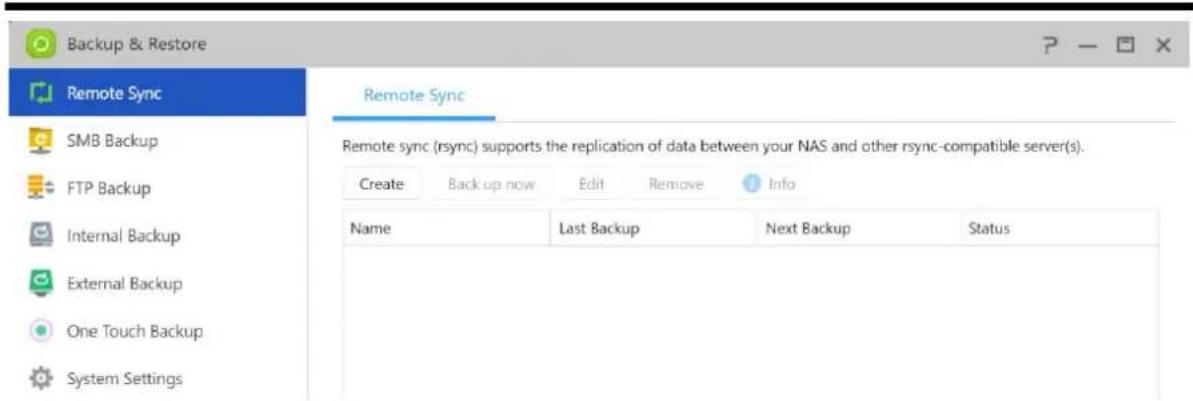
Task: Select External Backup in the sidebar
Action: click(124, 284)
